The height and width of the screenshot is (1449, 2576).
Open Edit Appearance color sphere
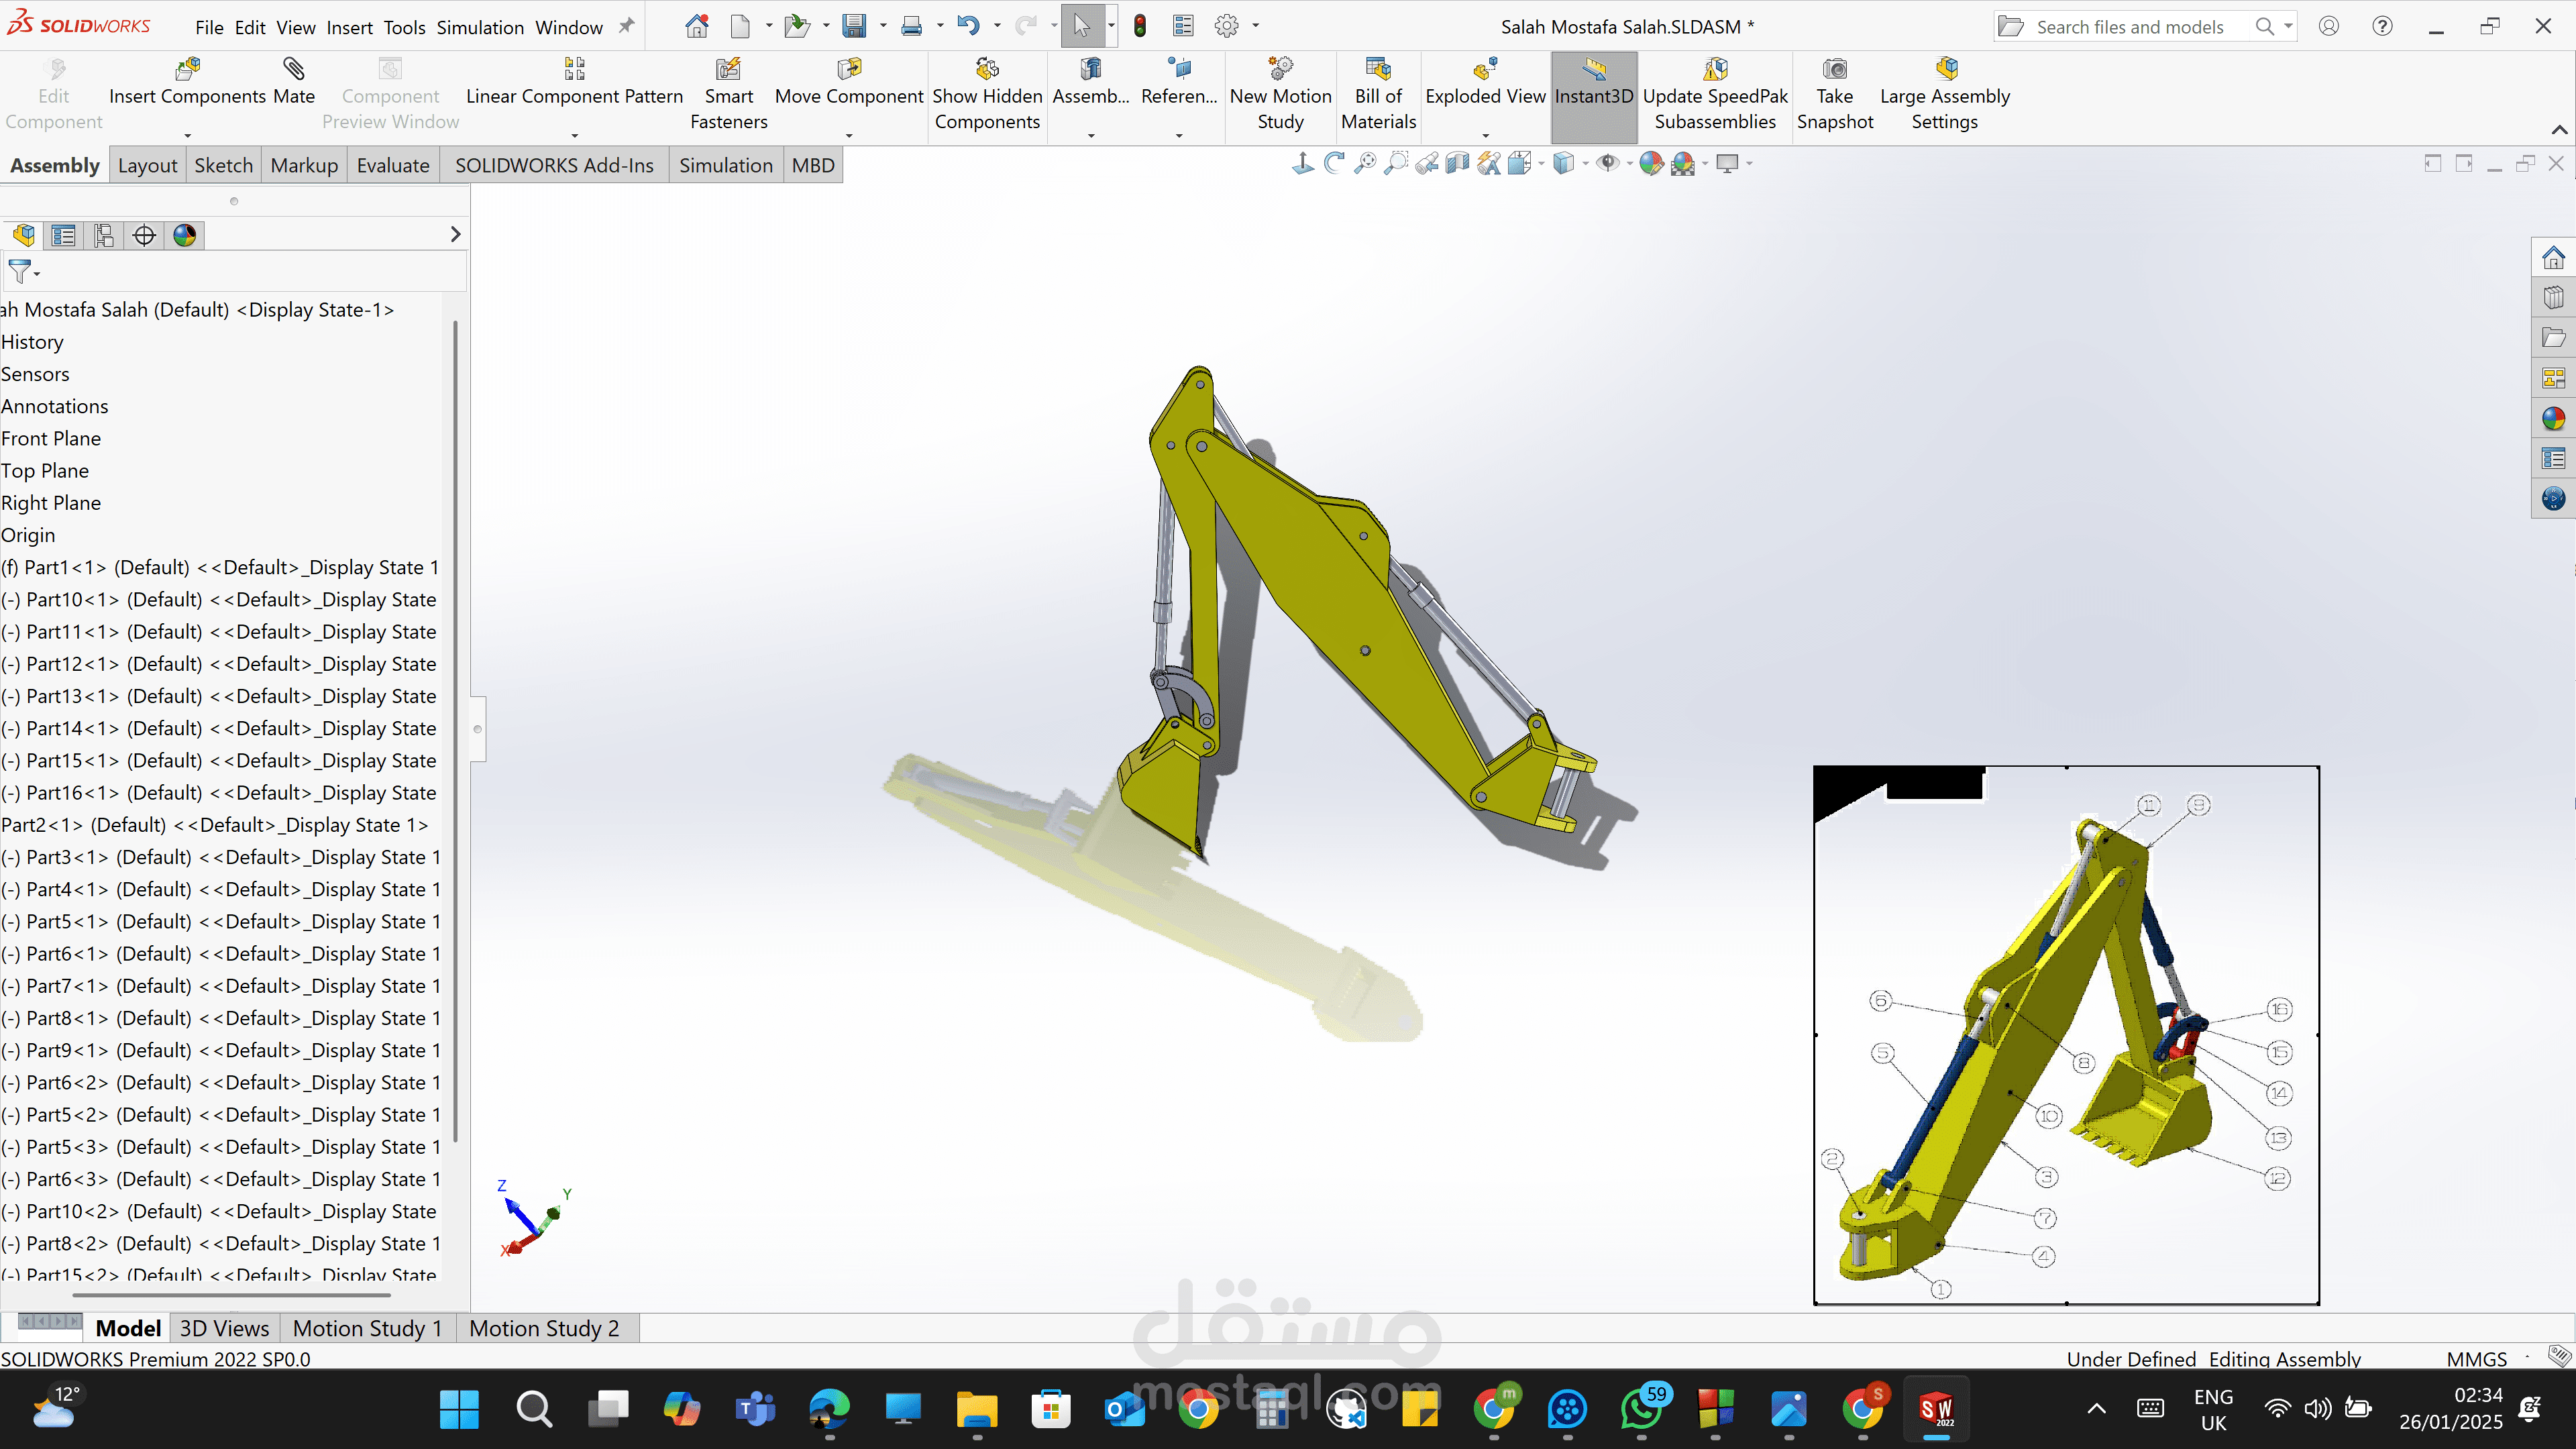tap(1651, 163)
